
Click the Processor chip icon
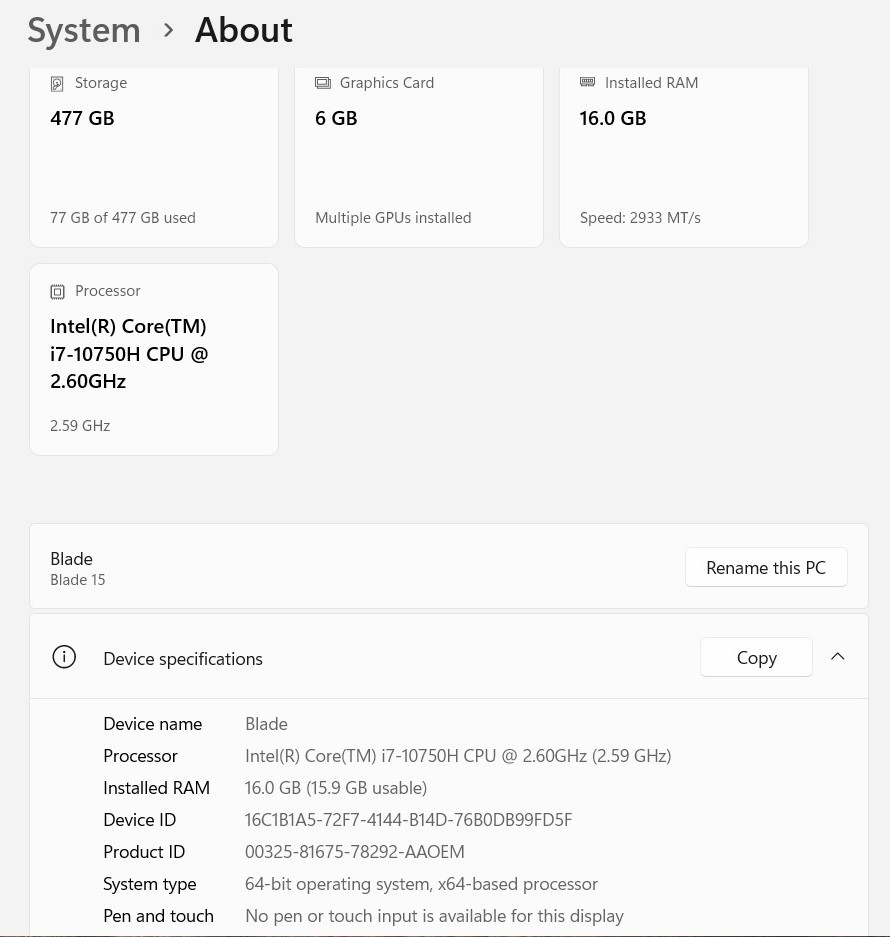tap(57, 292)
